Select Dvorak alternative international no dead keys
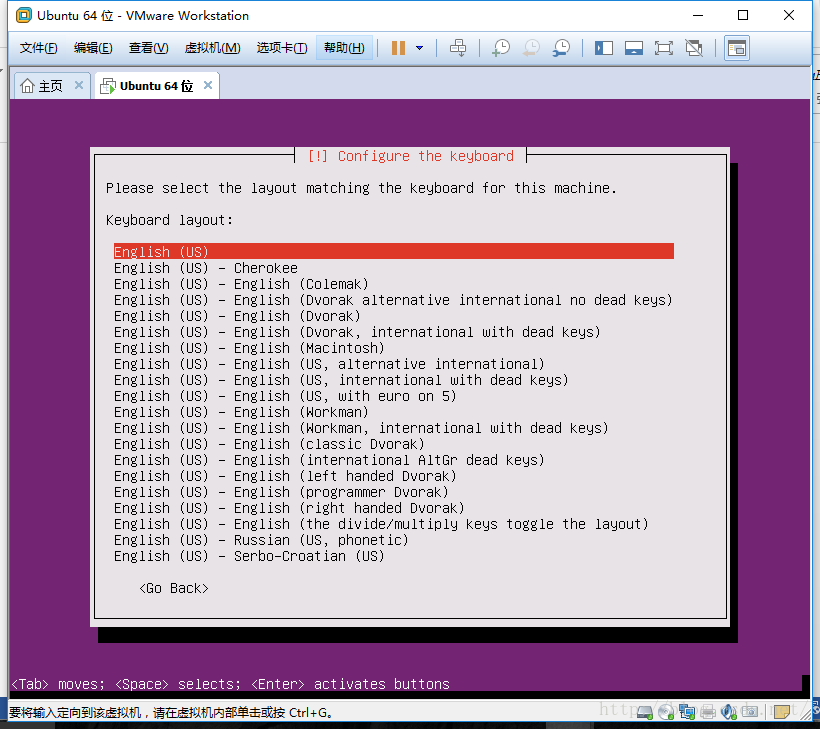The height and width of the screenshot is (729, 820). tap(393, 300)
